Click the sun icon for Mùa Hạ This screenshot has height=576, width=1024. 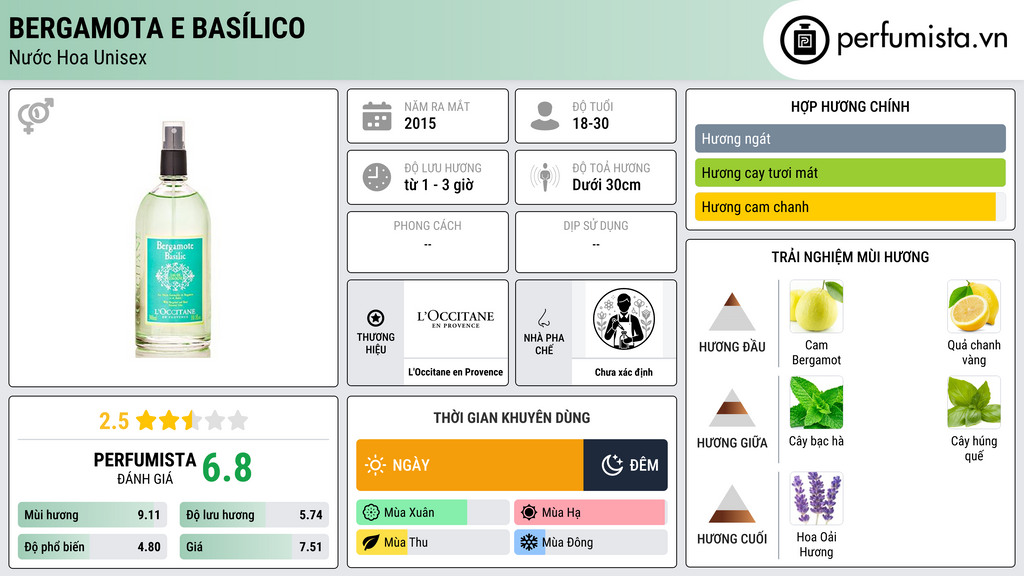click(529, 513)
